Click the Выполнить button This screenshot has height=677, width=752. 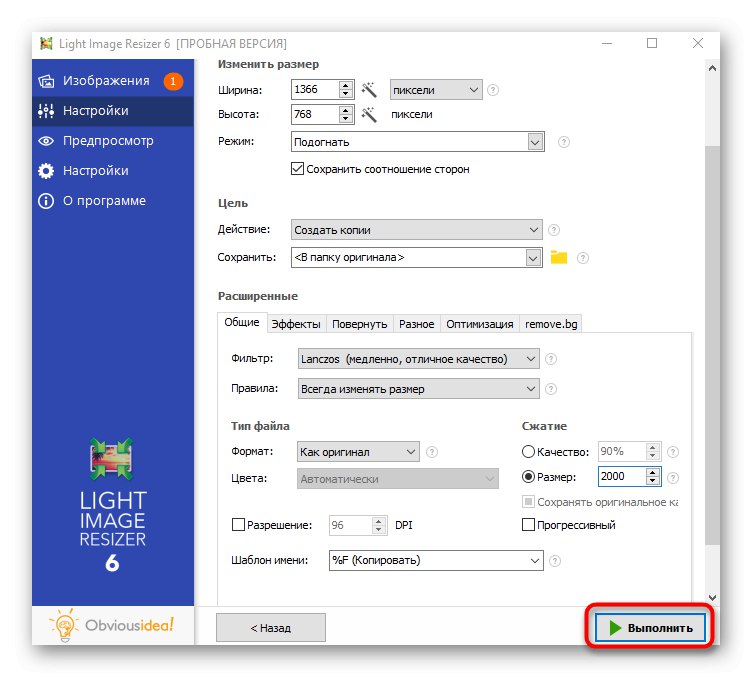pyautogui.click(x=650, y=628)
